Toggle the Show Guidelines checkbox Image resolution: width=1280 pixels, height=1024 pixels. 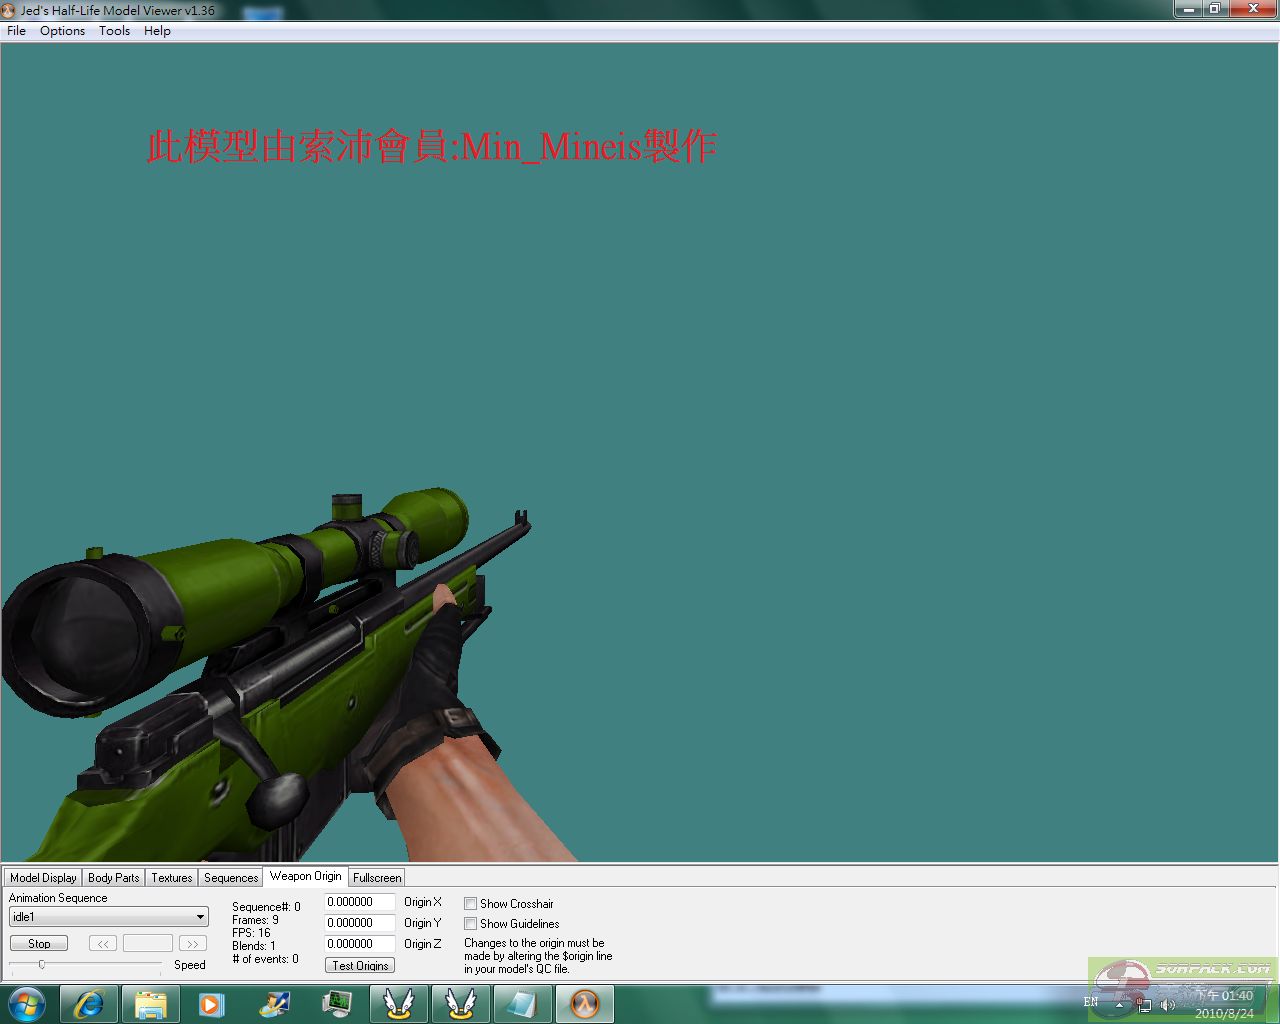coord(470,924)
